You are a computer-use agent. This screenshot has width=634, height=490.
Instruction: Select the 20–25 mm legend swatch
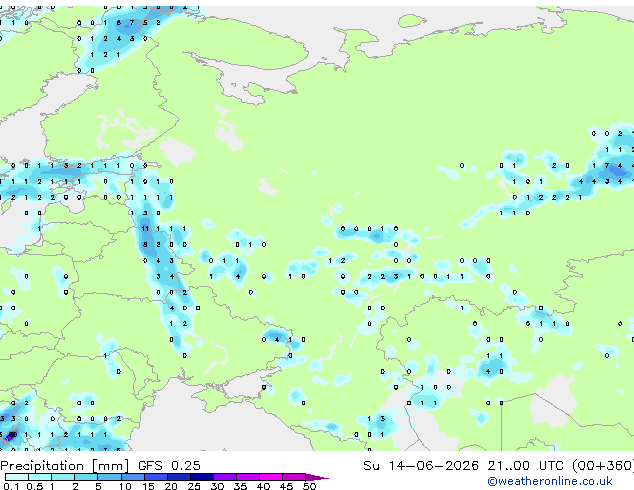[x=178, y=477]
